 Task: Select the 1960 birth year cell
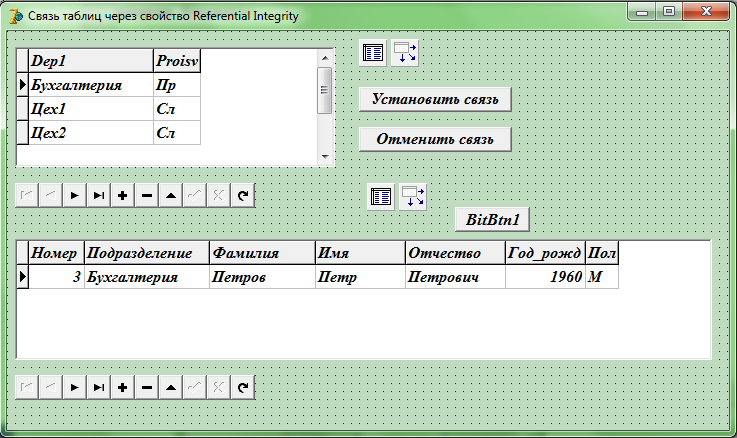(x=546, y=277)
